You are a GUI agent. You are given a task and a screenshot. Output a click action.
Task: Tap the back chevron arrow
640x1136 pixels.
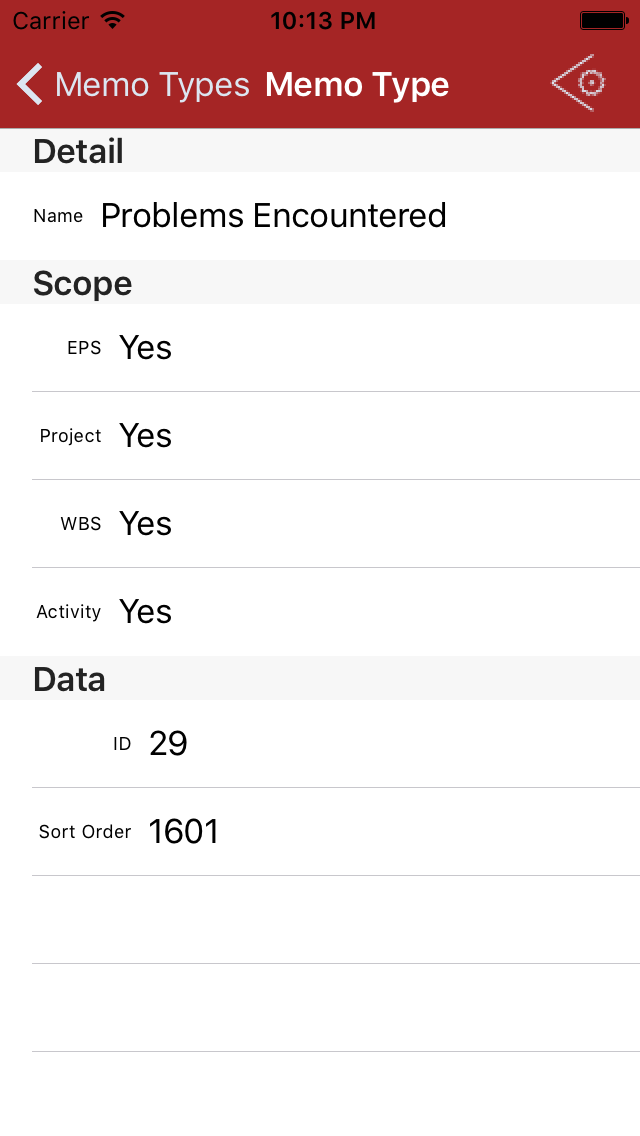click(x=30, y=84)
